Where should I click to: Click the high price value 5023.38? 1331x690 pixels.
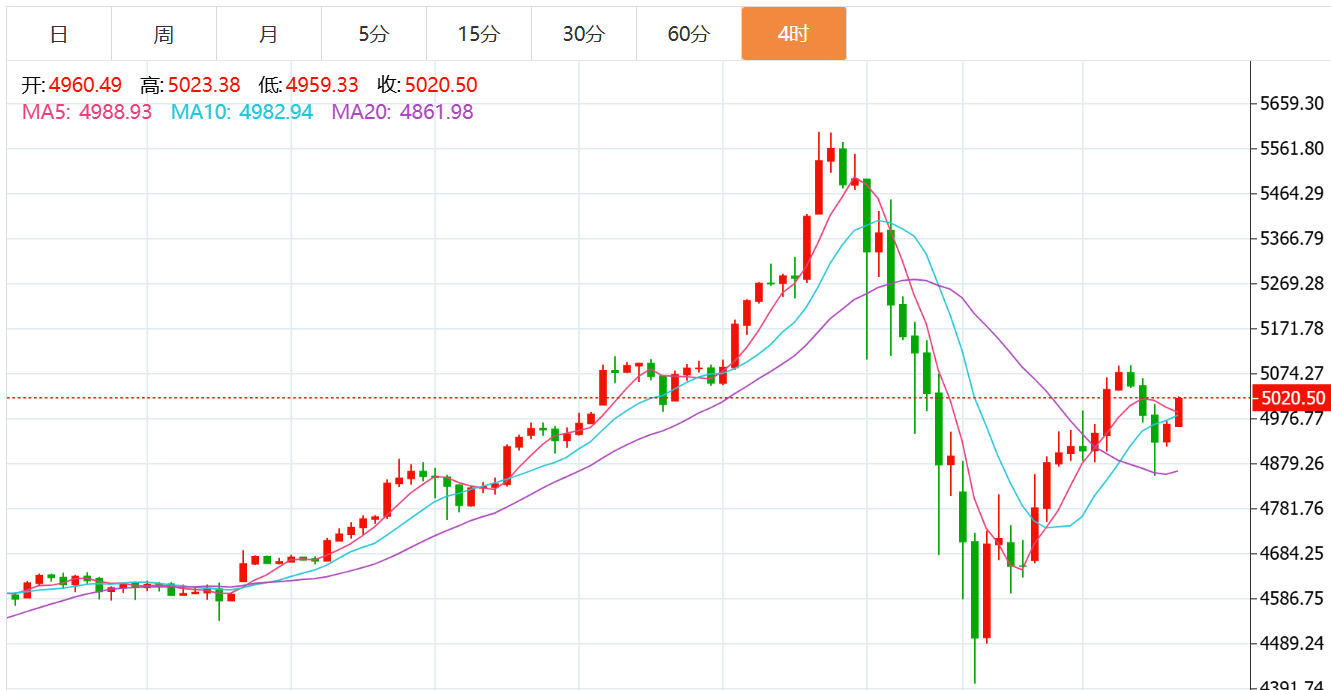pyautogui.click(x=204, y=86)
